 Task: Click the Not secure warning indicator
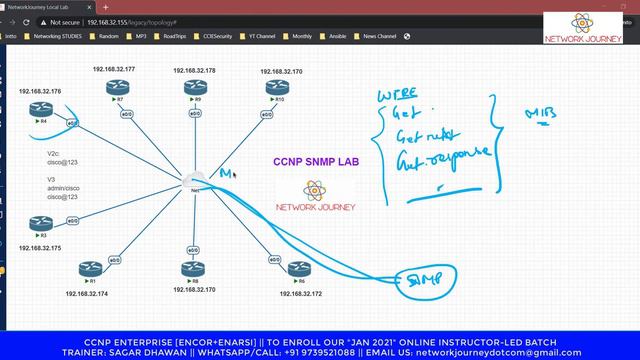[60, 22]
